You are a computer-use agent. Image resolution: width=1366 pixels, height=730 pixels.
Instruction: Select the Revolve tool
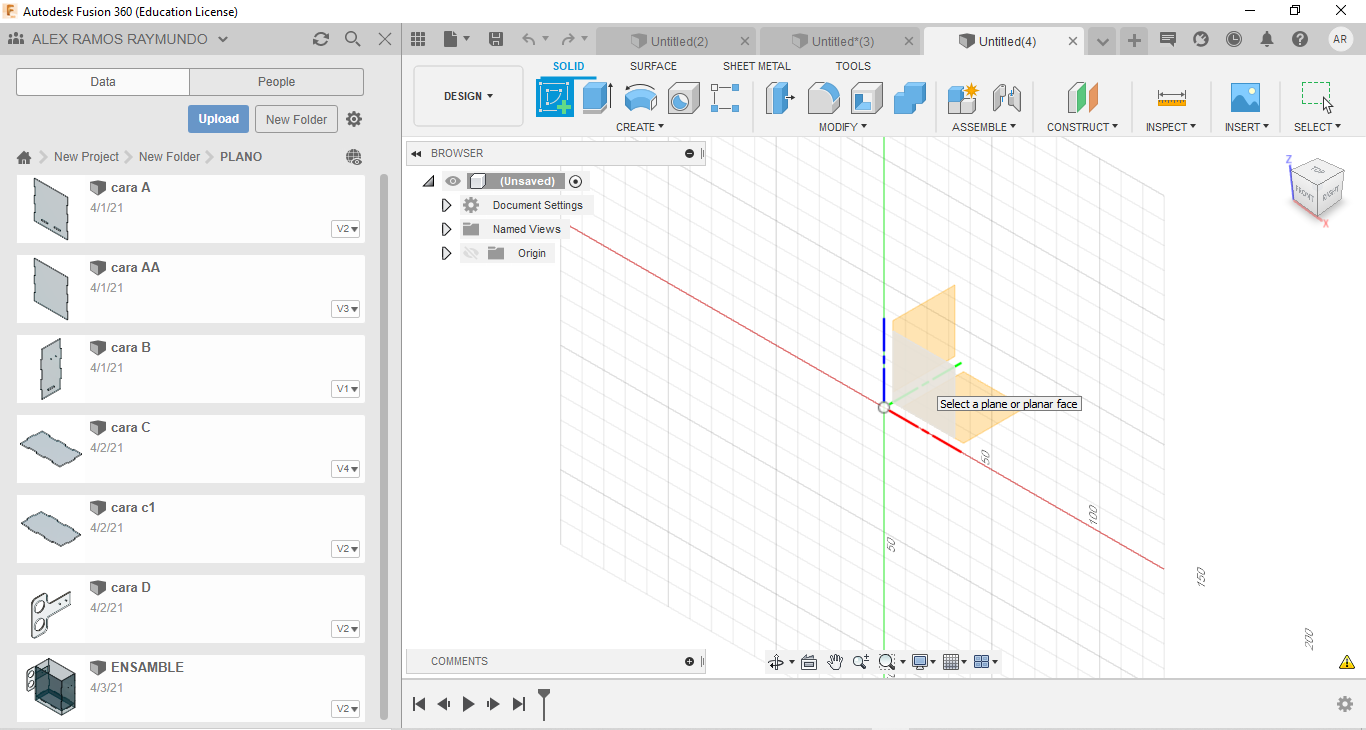click(641, 98)
